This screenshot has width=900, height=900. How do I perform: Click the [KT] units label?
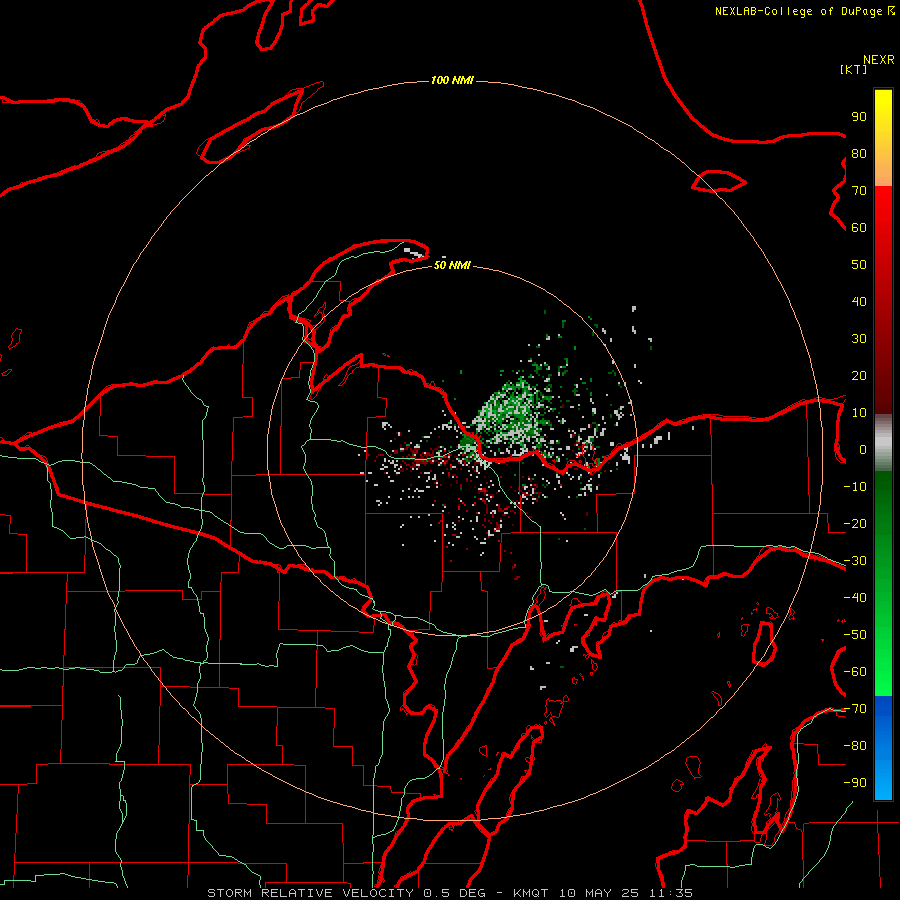[x=854, y=69]
